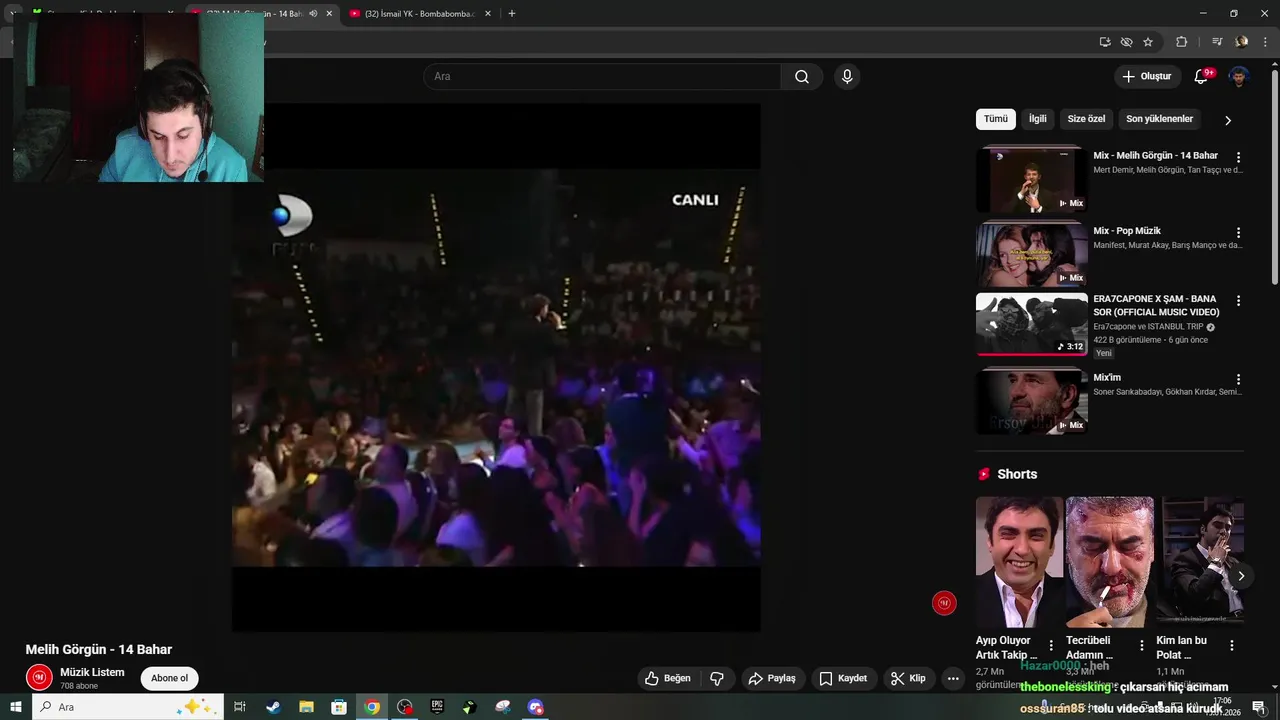Screen dimensions: 1280x720
Task: Subscribe with Abone ol button
Action: click(x=169, y=678)
